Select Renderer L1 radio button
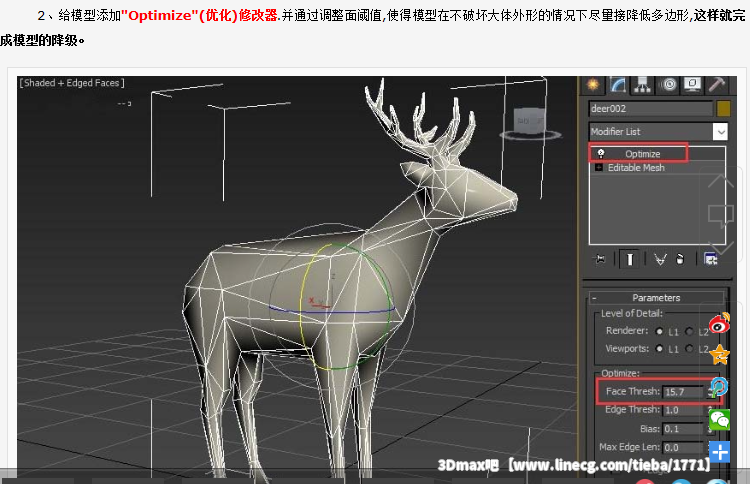Viewport: 750px width, 484px height. [x=660, y=331]
